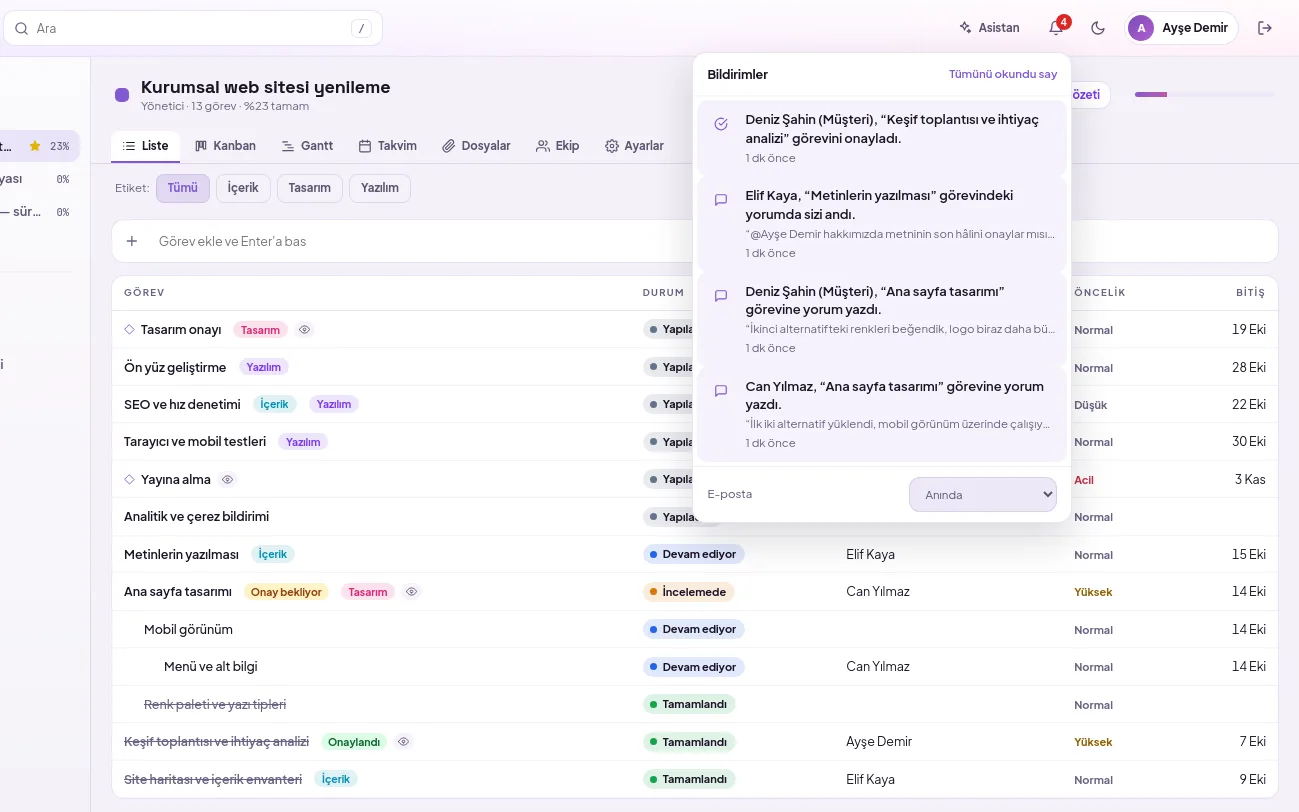Toggle dark mode moon icon
The width and height of the screenshot is (1299, 812).
[x=1098, y=28]
